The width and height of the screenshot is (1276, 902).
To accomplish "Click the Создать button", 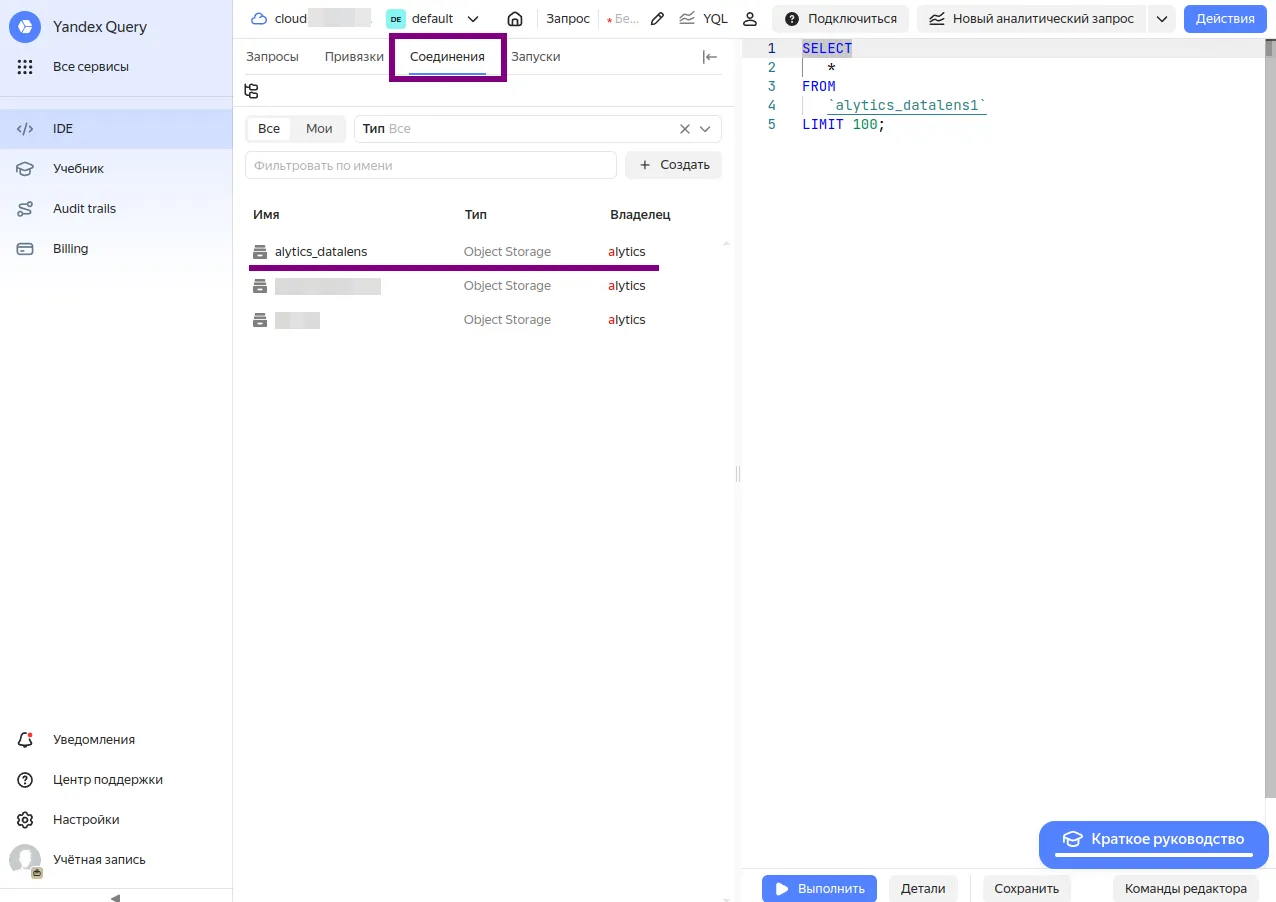I will pos(673,165).
